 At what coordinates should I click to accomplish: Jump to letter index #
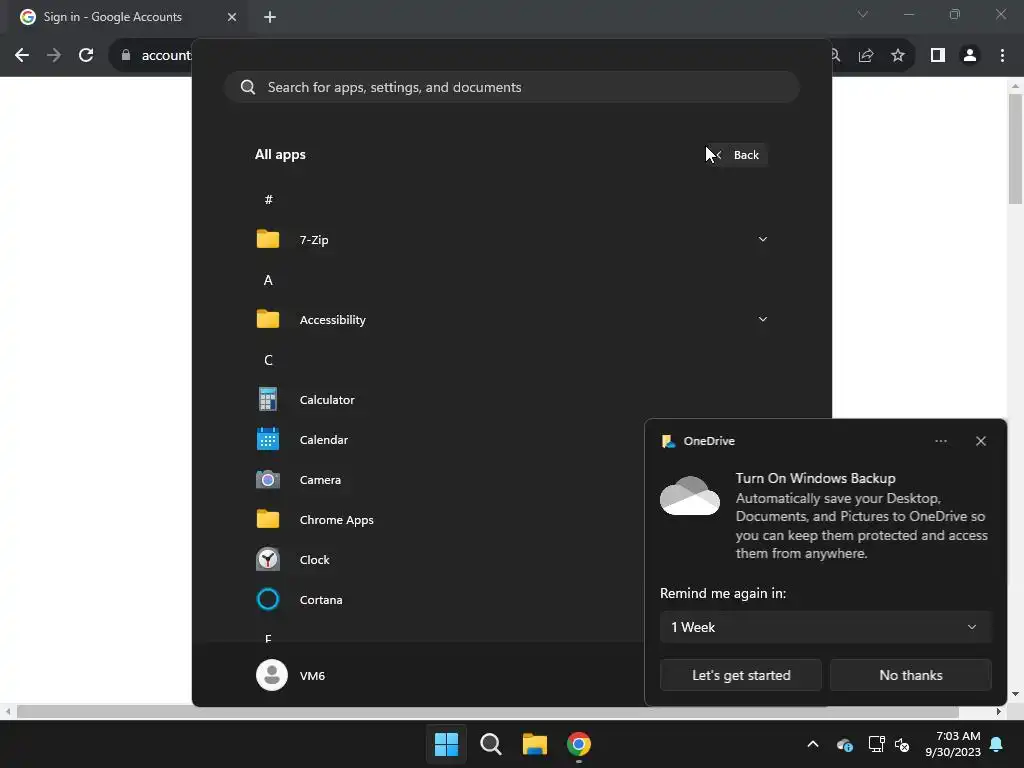268,199
